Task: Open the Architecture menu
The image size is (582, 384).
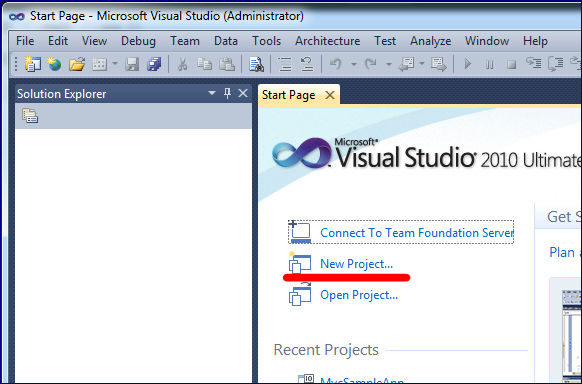Action: point(327,41)
